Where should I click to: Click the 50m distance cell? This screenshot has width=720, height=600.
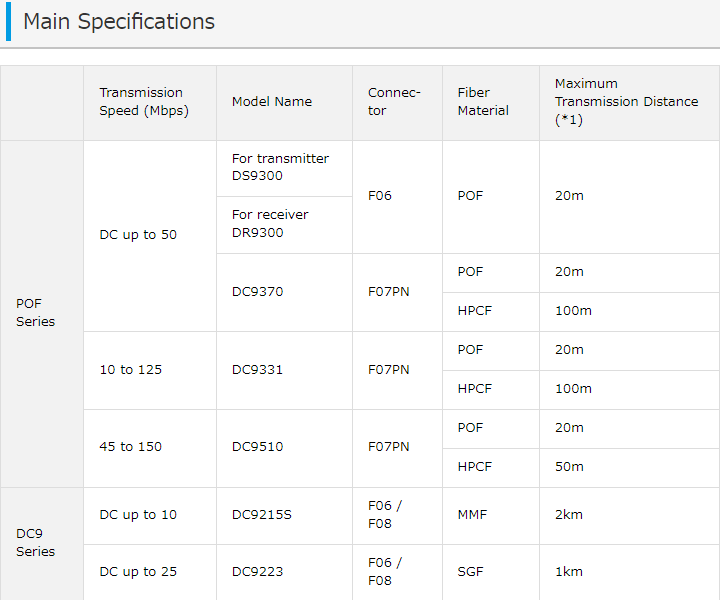[x=629, y=468]
